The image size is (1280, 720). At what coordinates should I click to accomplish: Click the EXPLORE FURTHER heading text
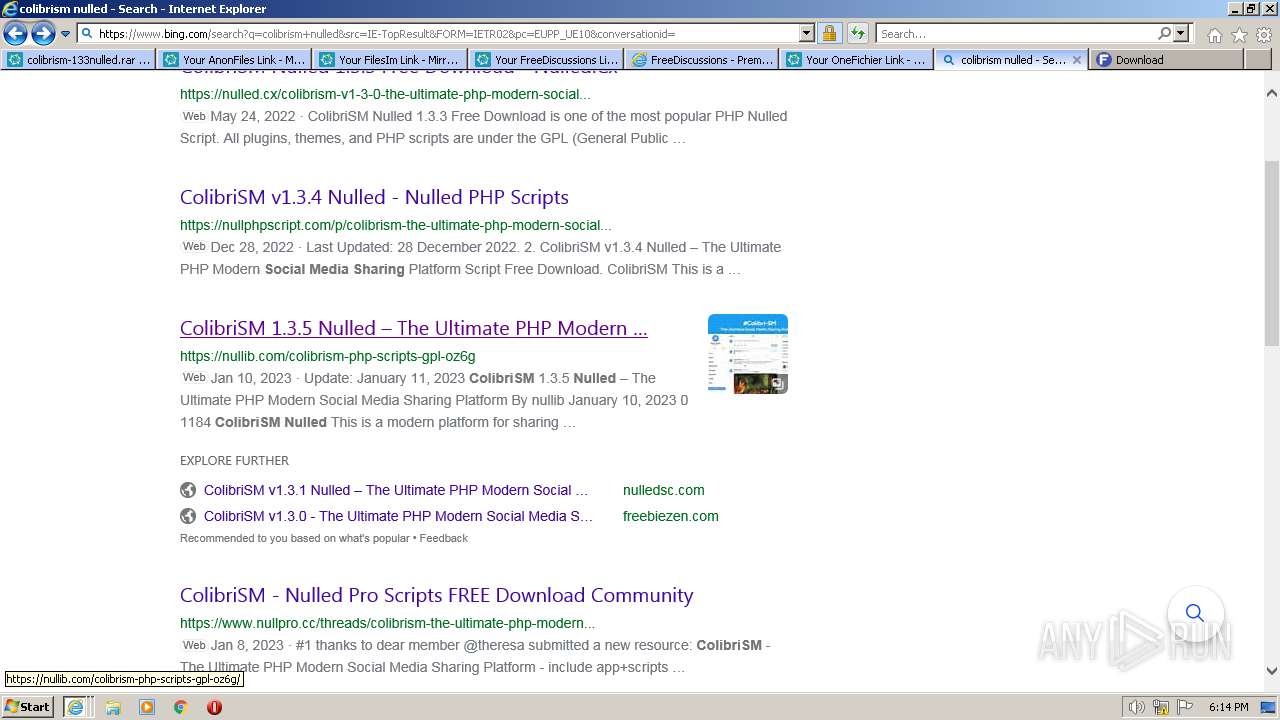(234, 461)
